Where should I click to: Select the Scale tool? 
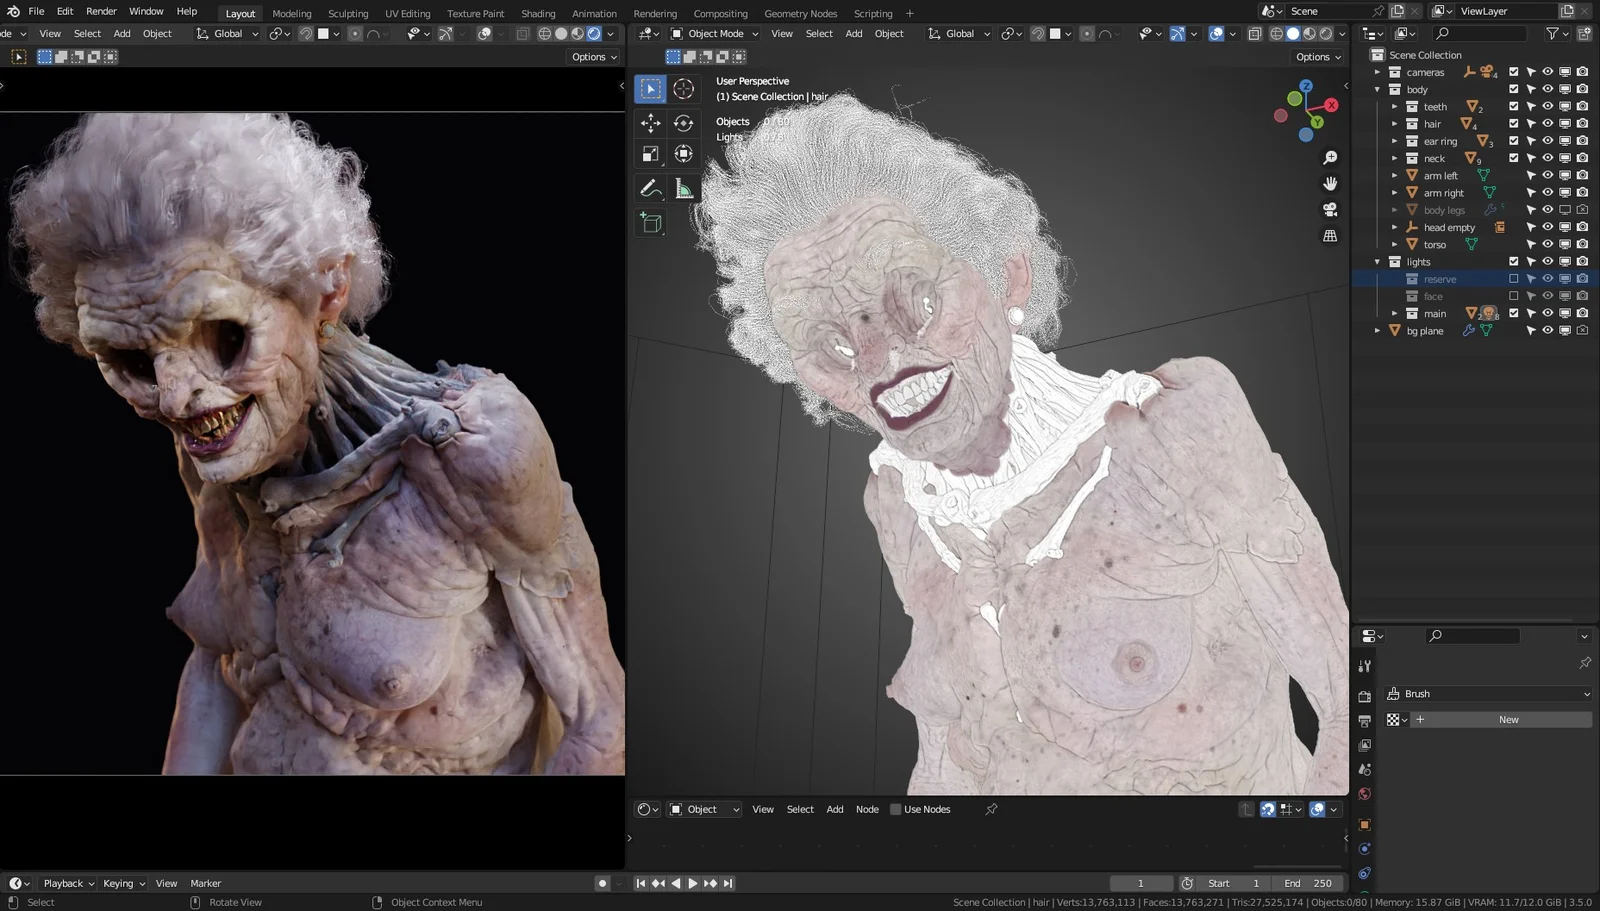pyautogui.click(x=651, y=154)
